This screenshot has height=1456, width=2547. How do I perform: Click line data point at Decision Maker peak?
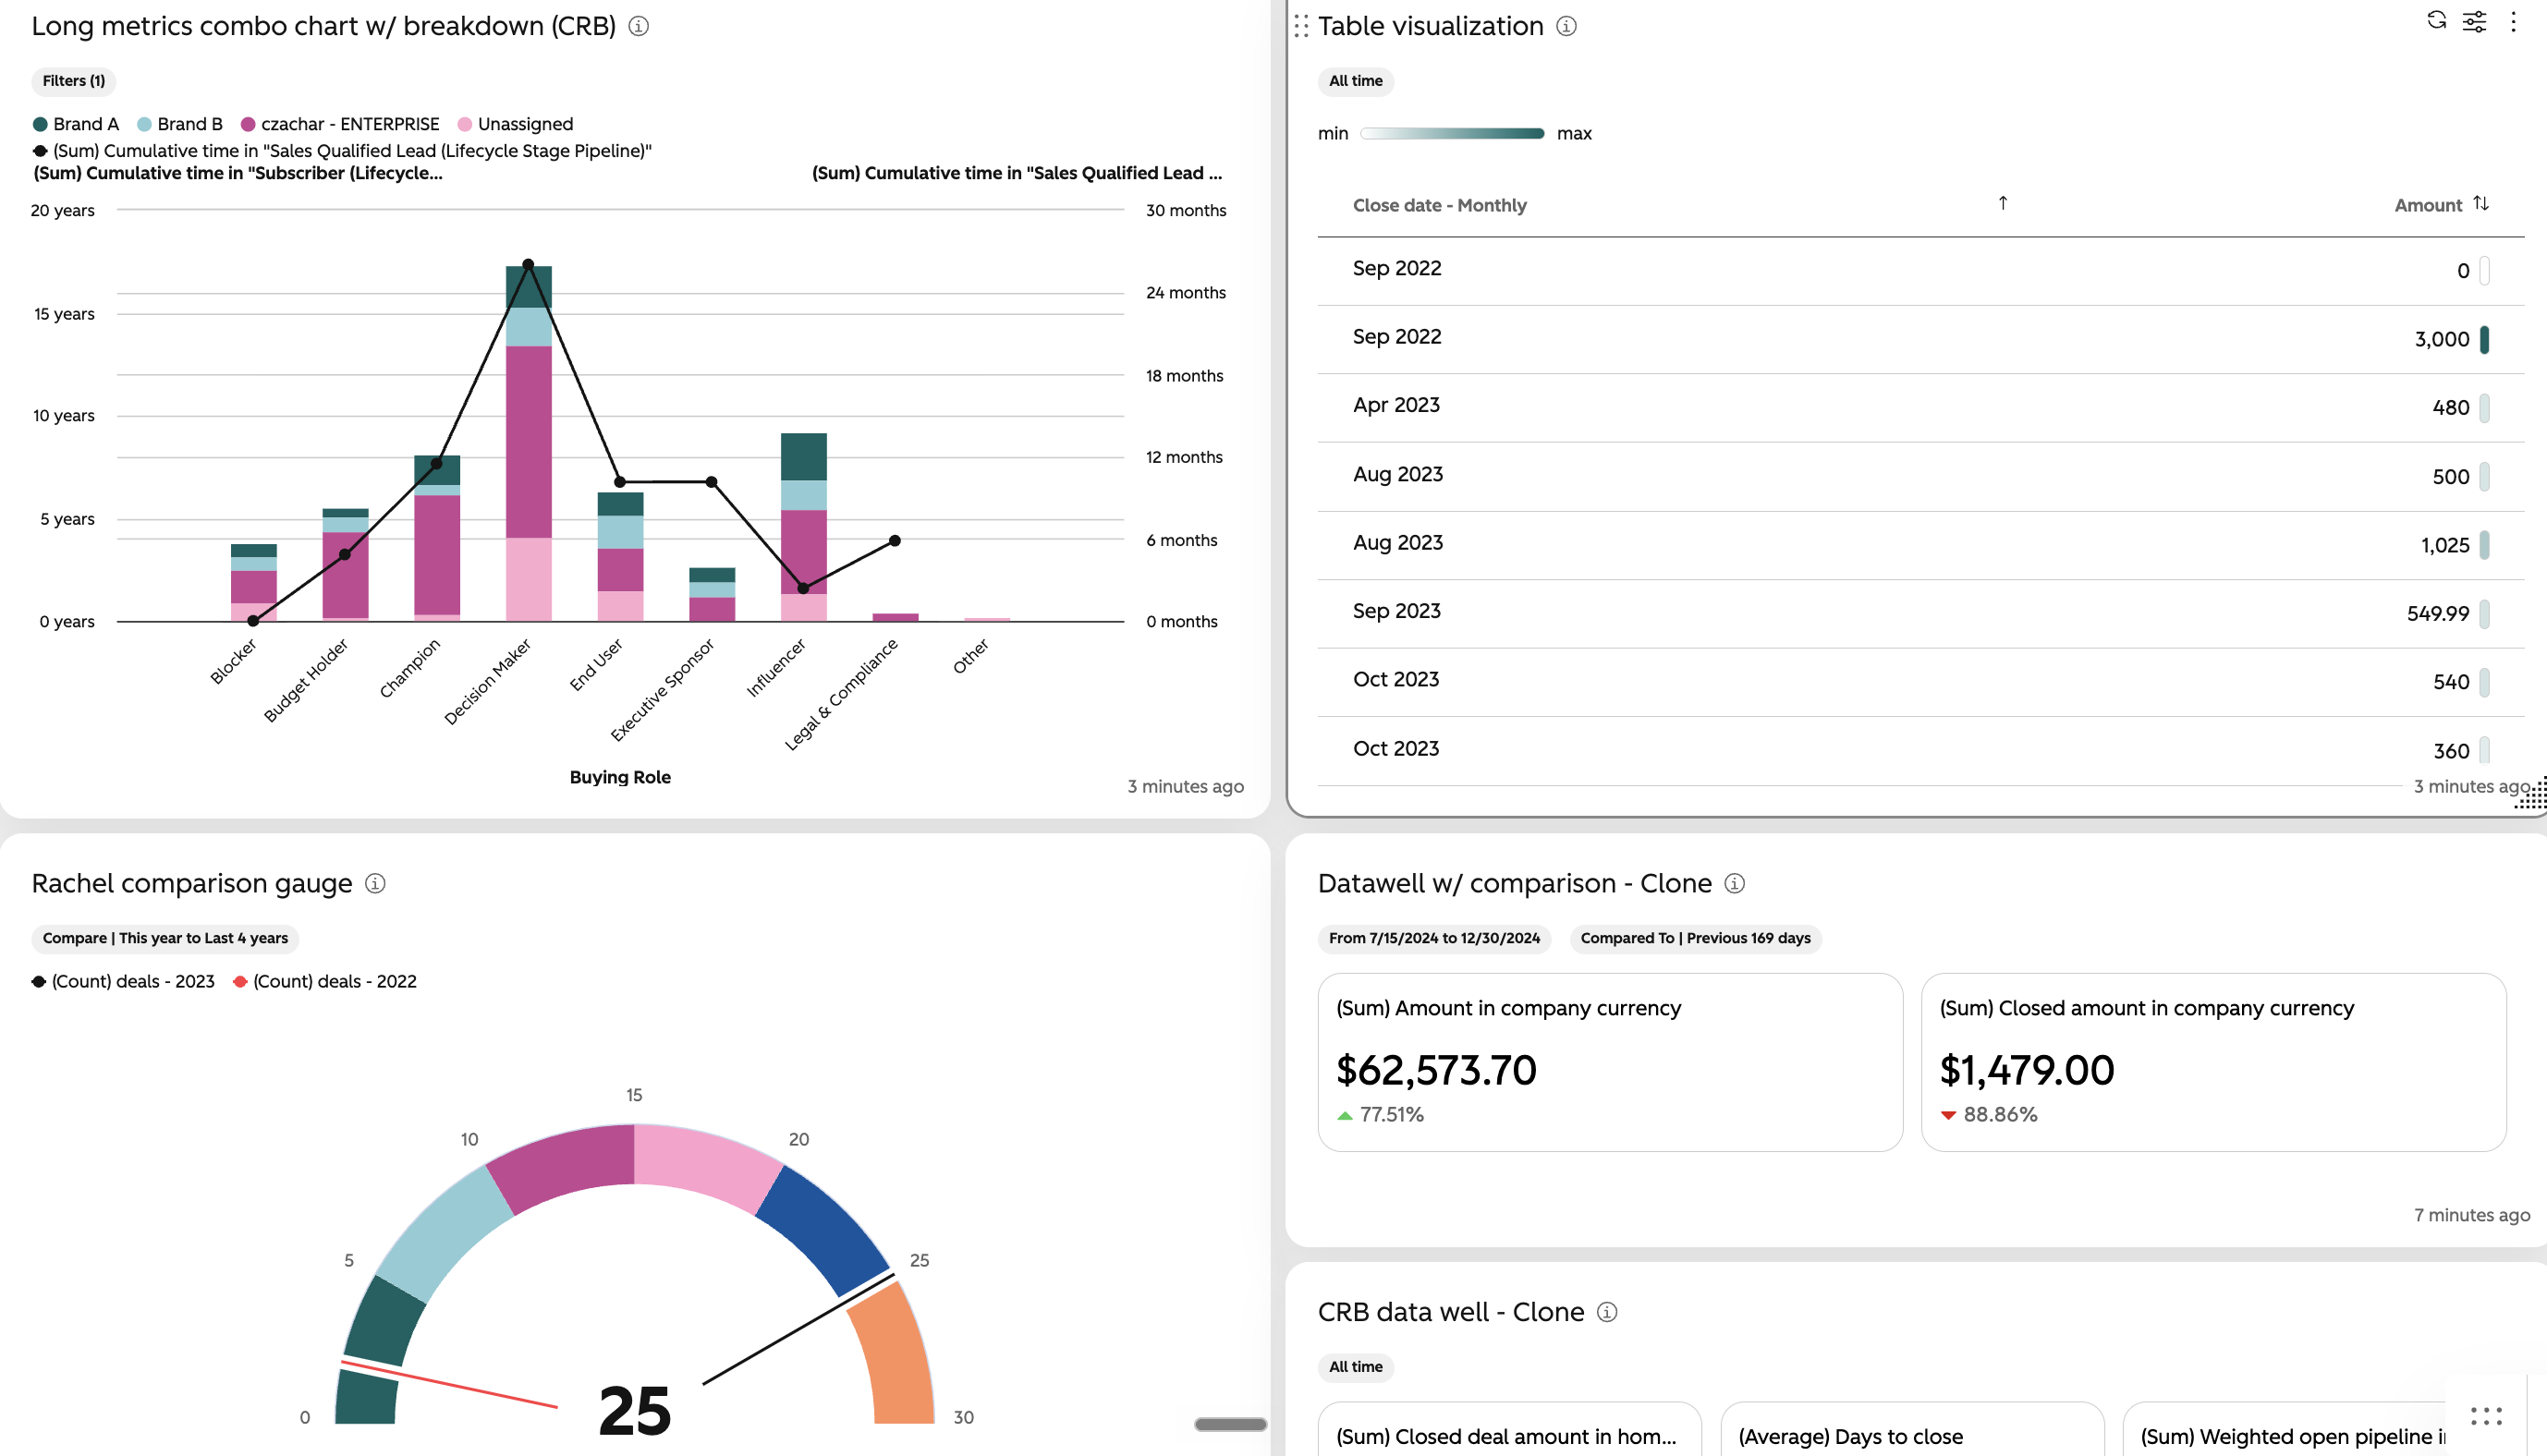click(x=528, y=265)
